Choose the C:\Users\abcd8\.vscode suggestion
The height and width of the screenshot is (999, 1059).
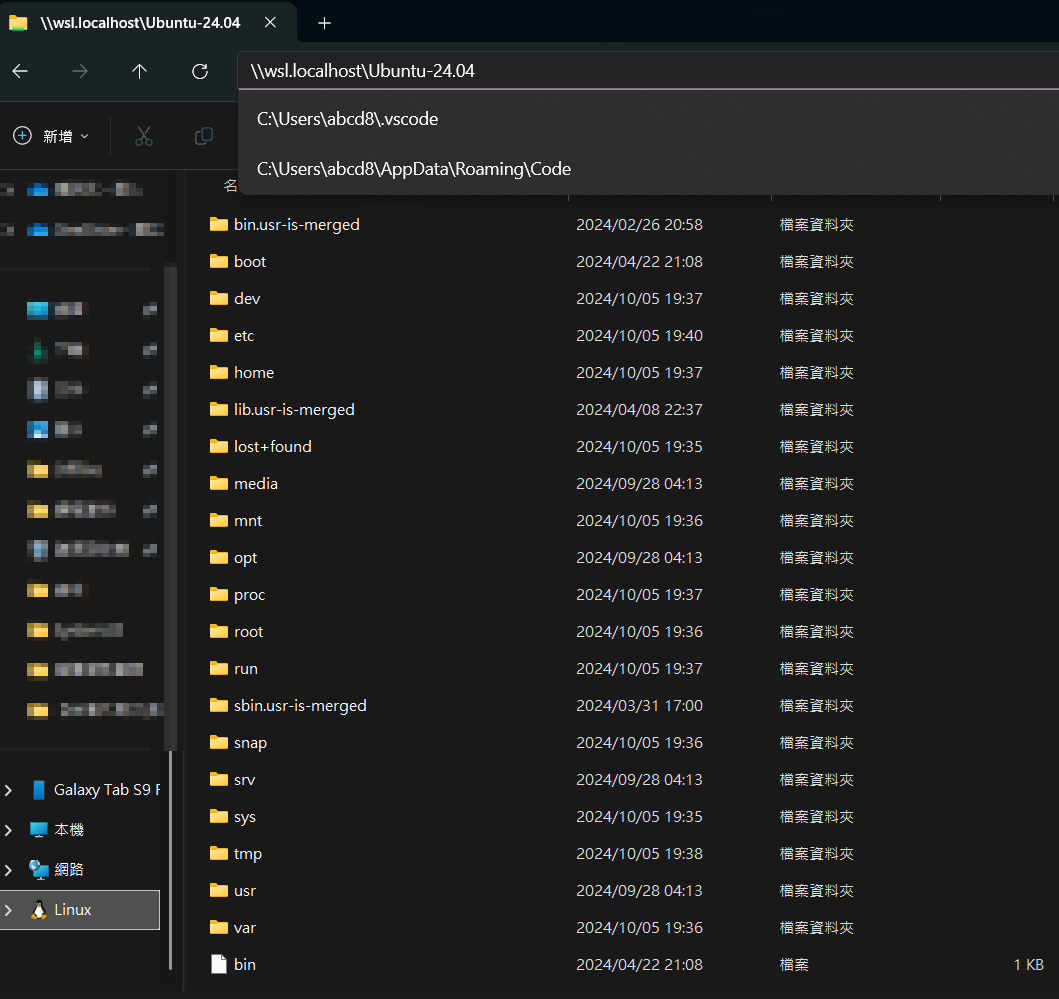347,119
